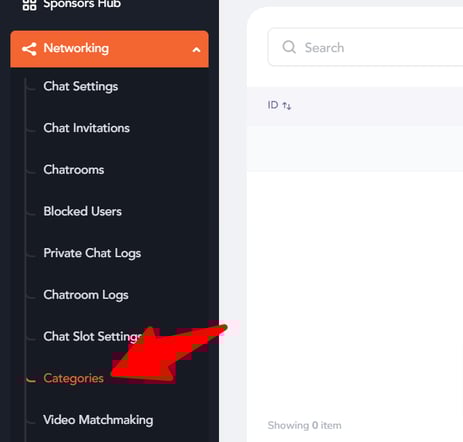Select the Networking menu label
Image resolution: width=463 pixels, height=442 pixels.
click(x=76, y=48)
